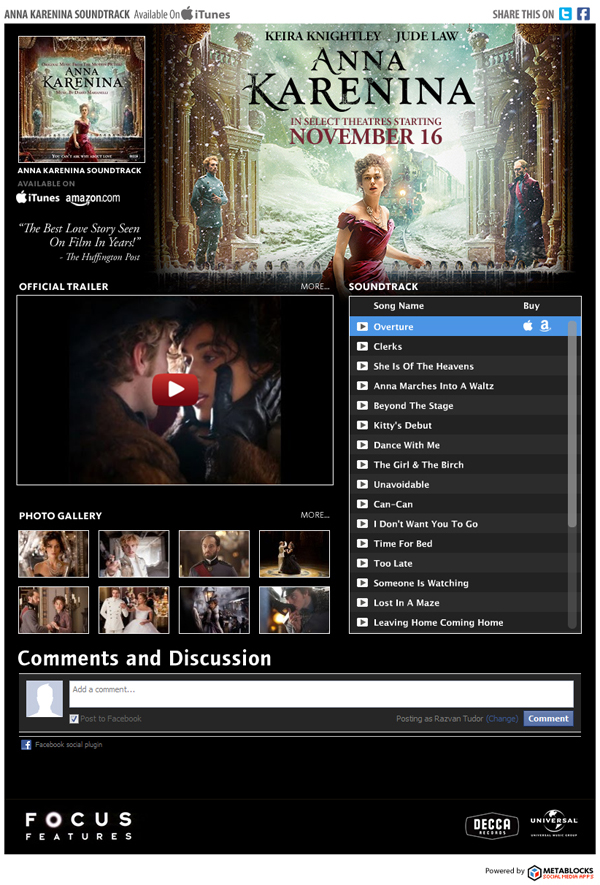Play Can-Can track
This screenshot has height=885, width=600.
click(362, 505)
